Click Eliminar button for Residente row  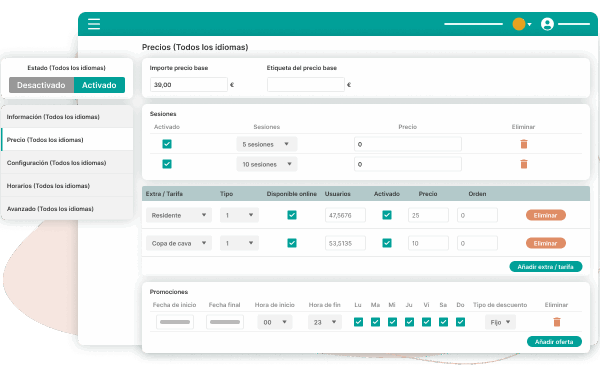coord(546,215)
